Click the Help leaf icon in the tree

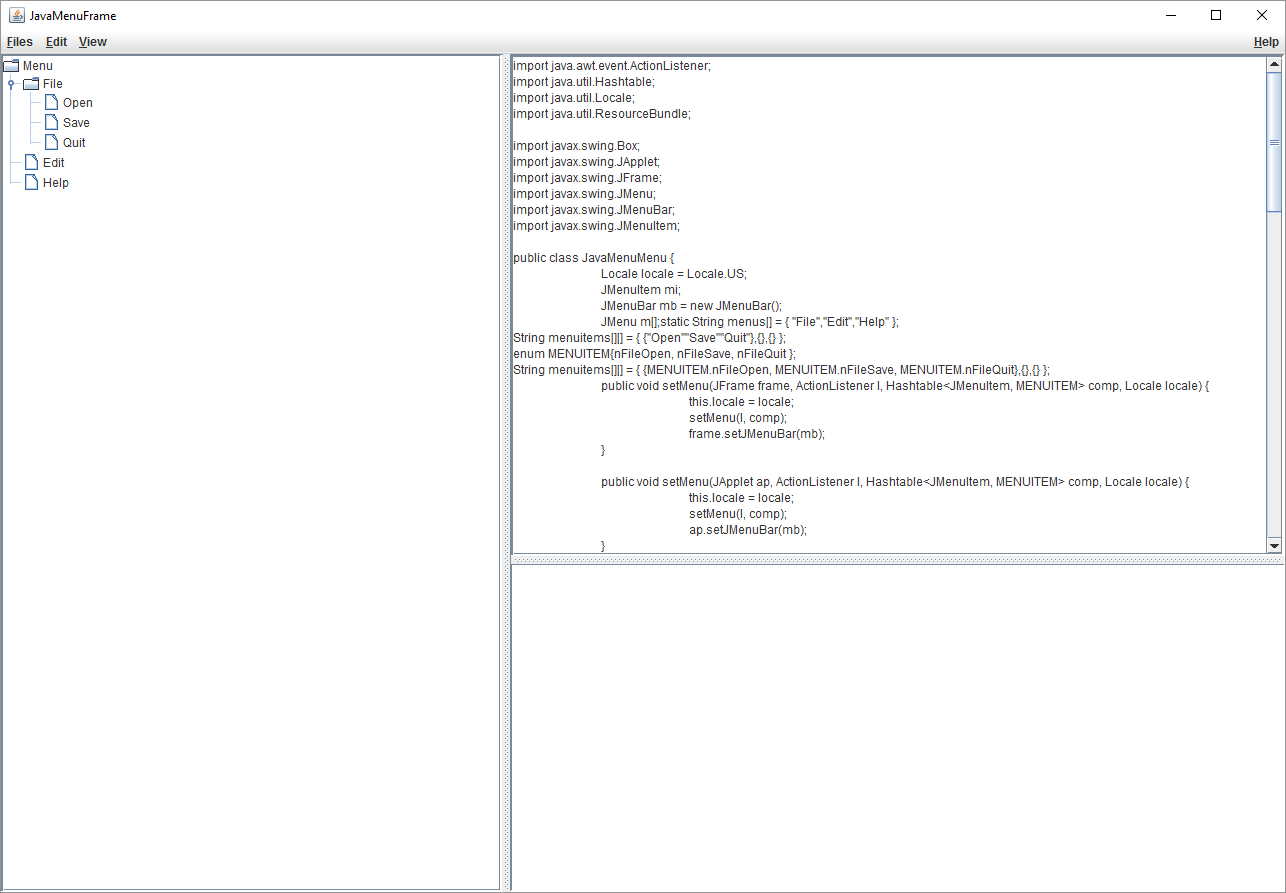click(x=30, y=182)
